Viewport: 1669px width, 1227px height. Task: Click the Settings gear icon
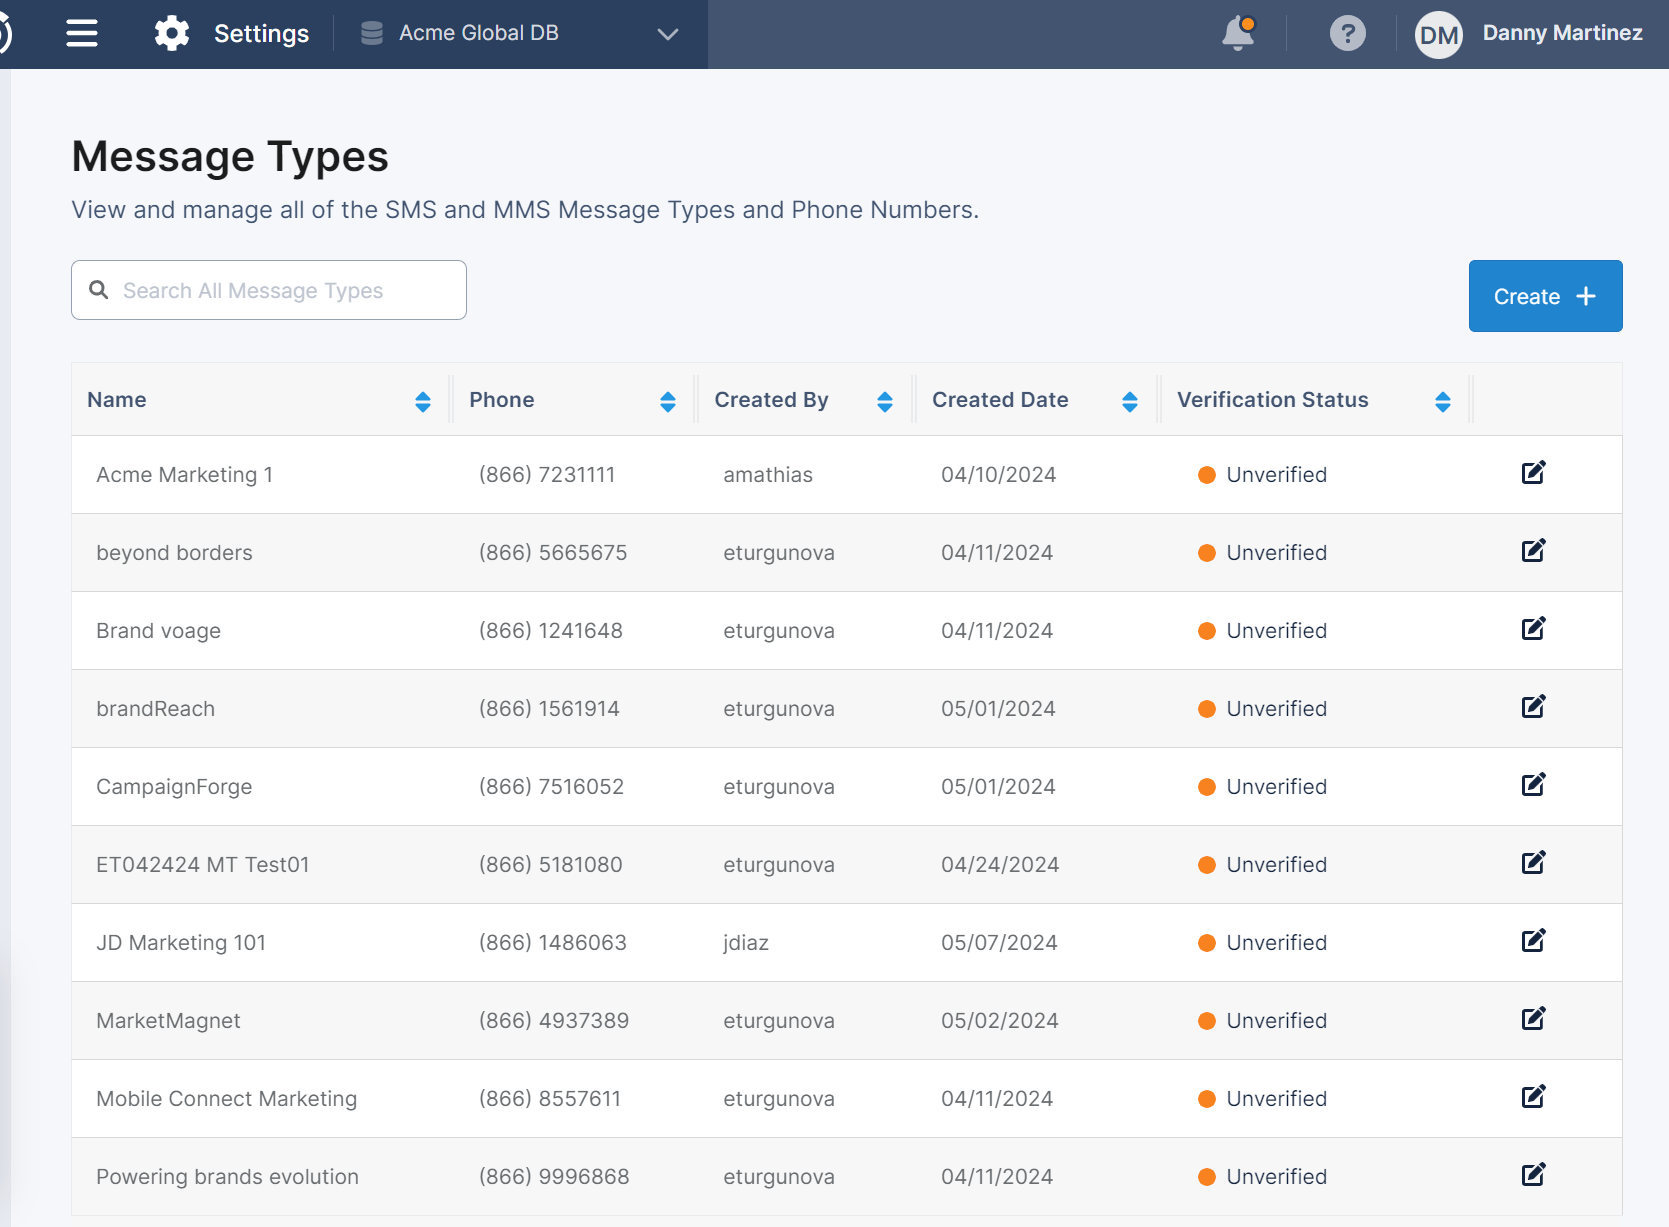click(x=172, y=33)
